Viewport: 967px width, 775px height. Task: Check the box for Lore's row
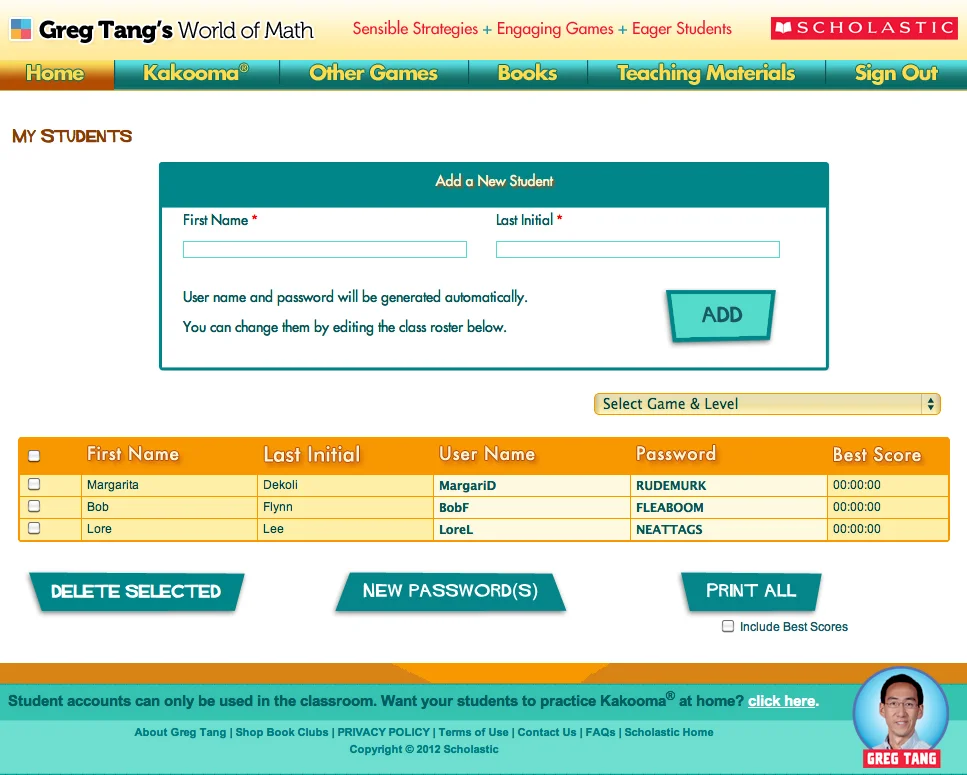pyautogui.click(x=34, y=528)
